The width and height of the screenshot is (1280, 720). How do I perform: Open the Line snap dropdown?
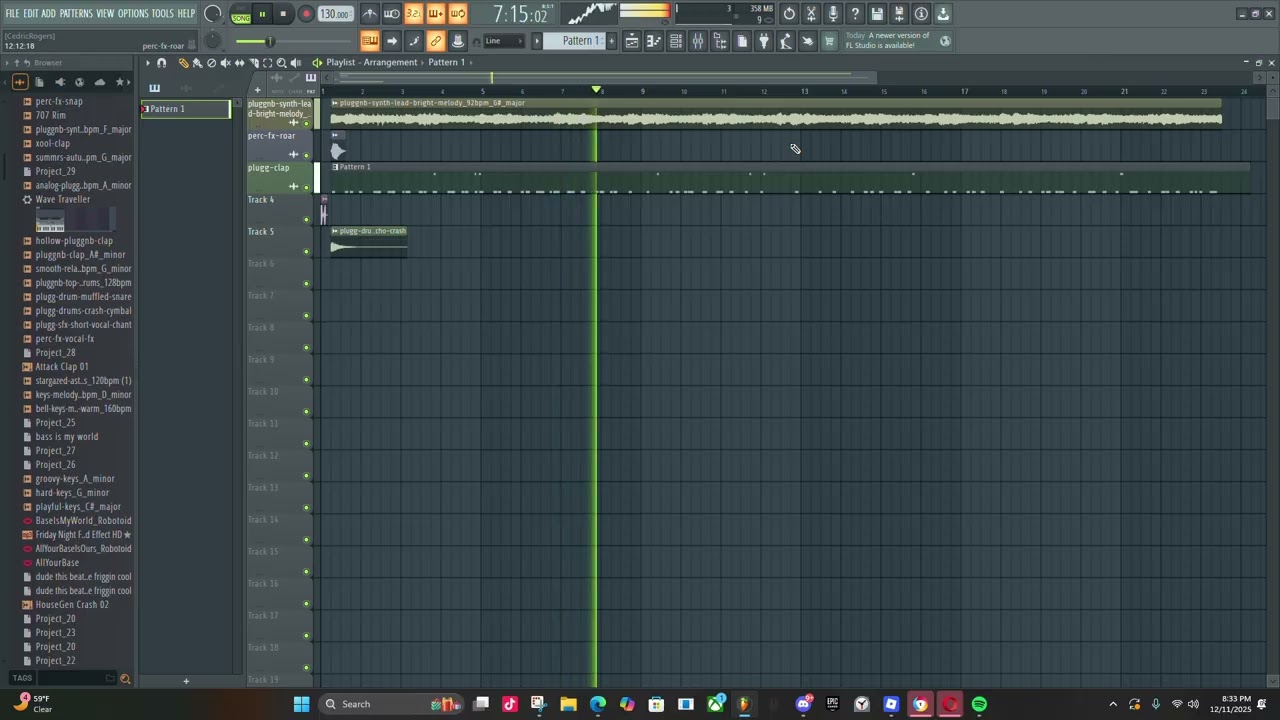pos(505,41)
